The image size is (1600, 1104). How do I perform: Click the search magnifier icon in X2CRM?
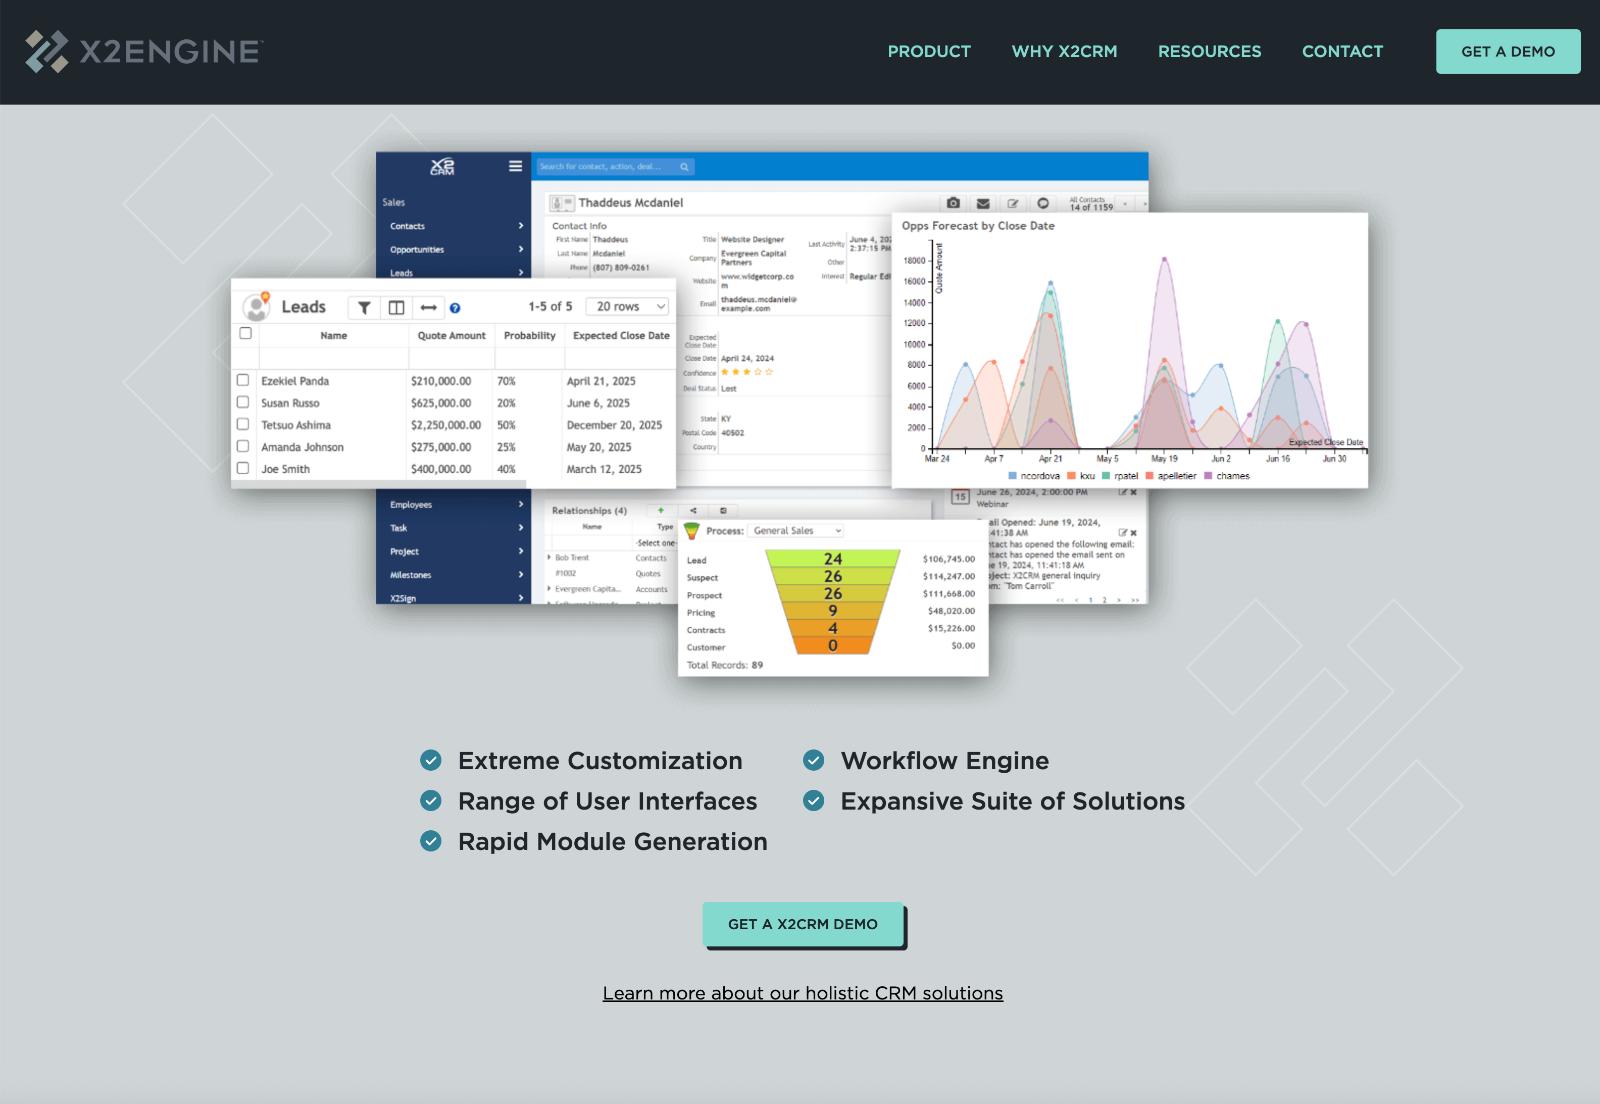[x=684, y=167]
